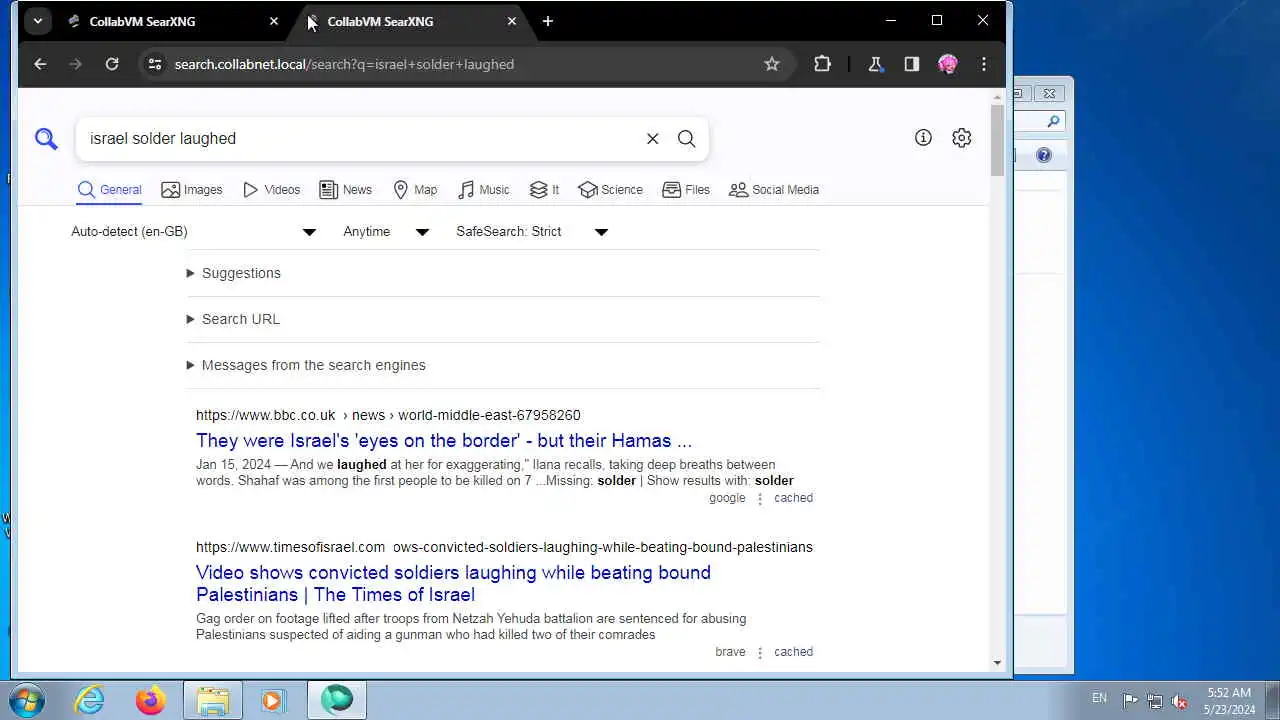Open cached version of Times of Israel result
This screenshot has height=720, width=1280.
[x=793, y=652]
